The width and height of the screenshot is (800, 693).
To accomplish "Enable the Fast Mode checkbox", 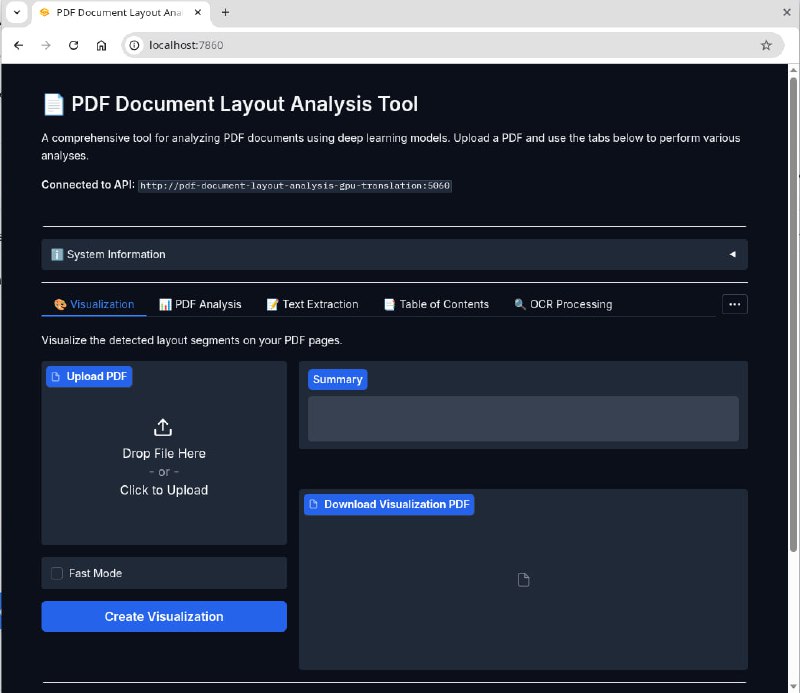I will pyautogui.click(x=57, y=573).
